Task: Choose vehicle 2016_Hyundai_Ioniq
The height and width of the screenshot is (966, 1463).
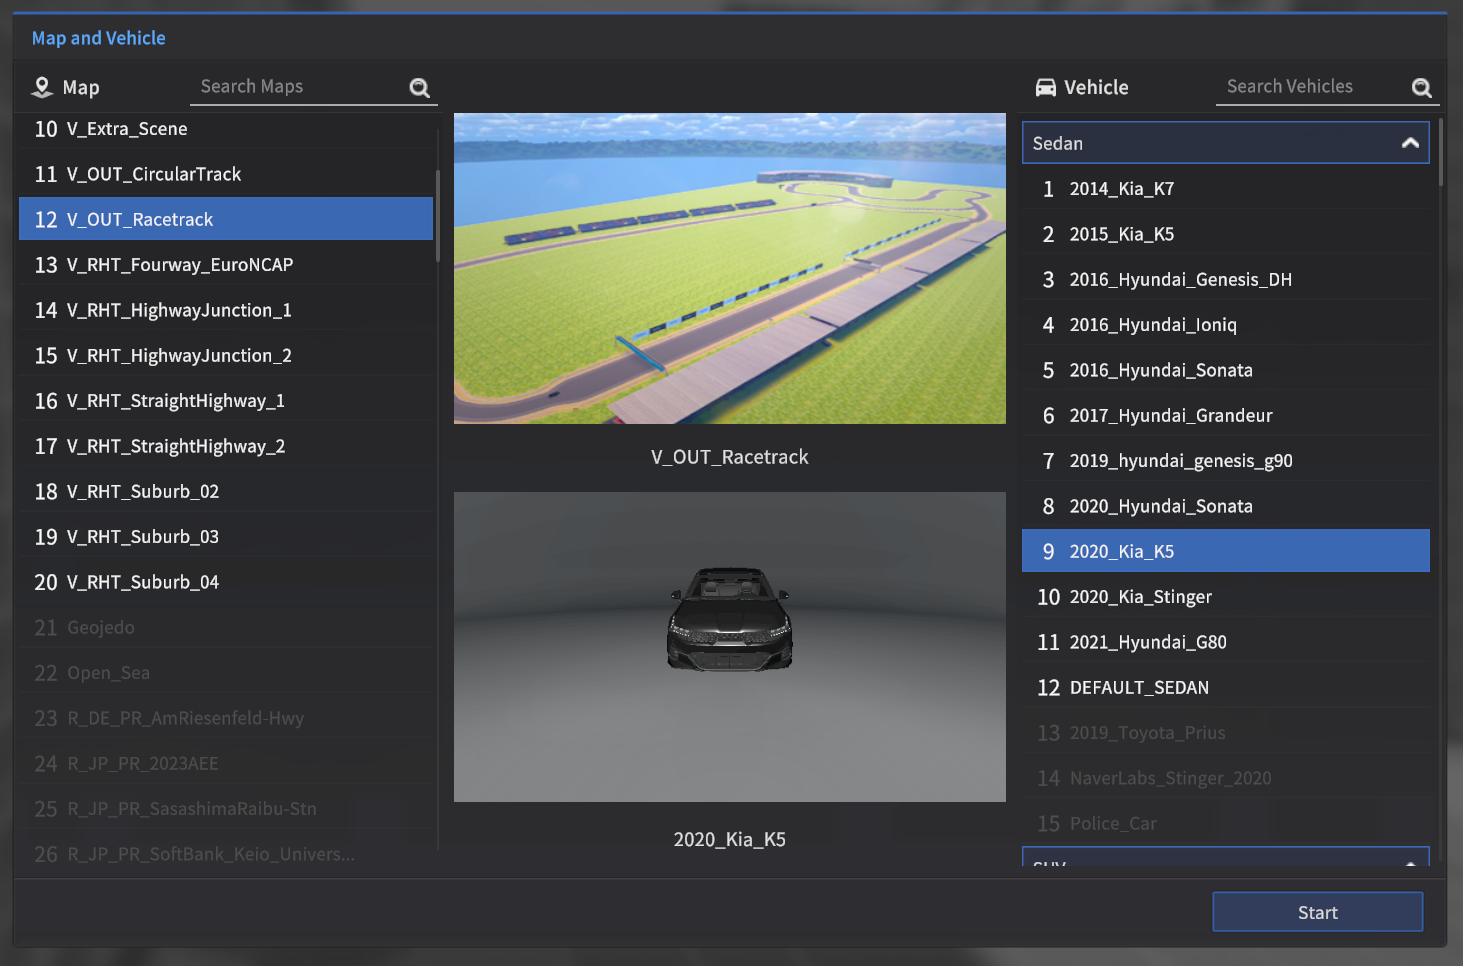Action: tap(1225, 325)
